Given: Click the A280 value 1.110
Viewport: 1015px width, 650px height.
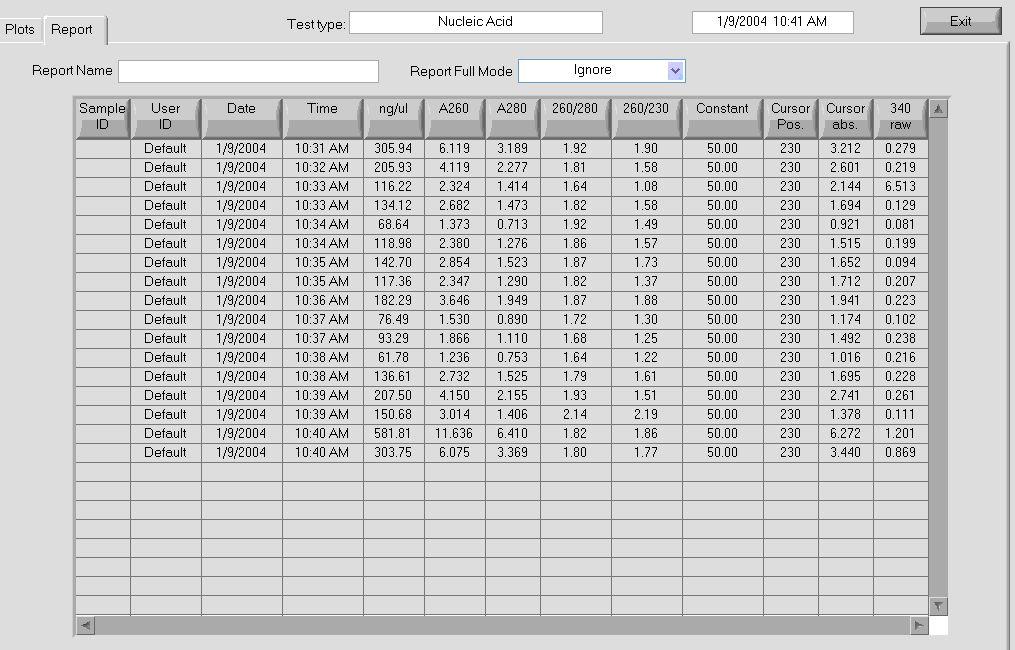Looking at the screenshot, I should point(512,338).
